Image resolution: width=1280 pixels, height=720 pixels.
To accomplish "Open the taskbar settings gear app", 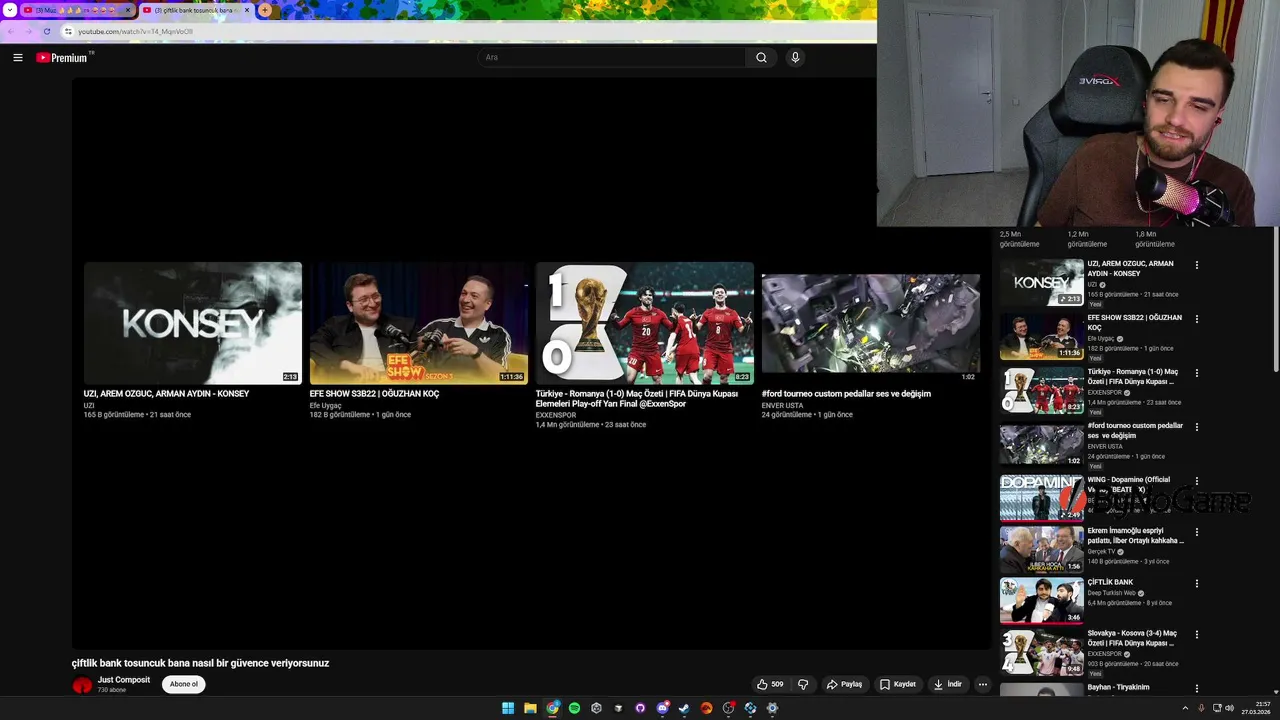I will 772,708.
